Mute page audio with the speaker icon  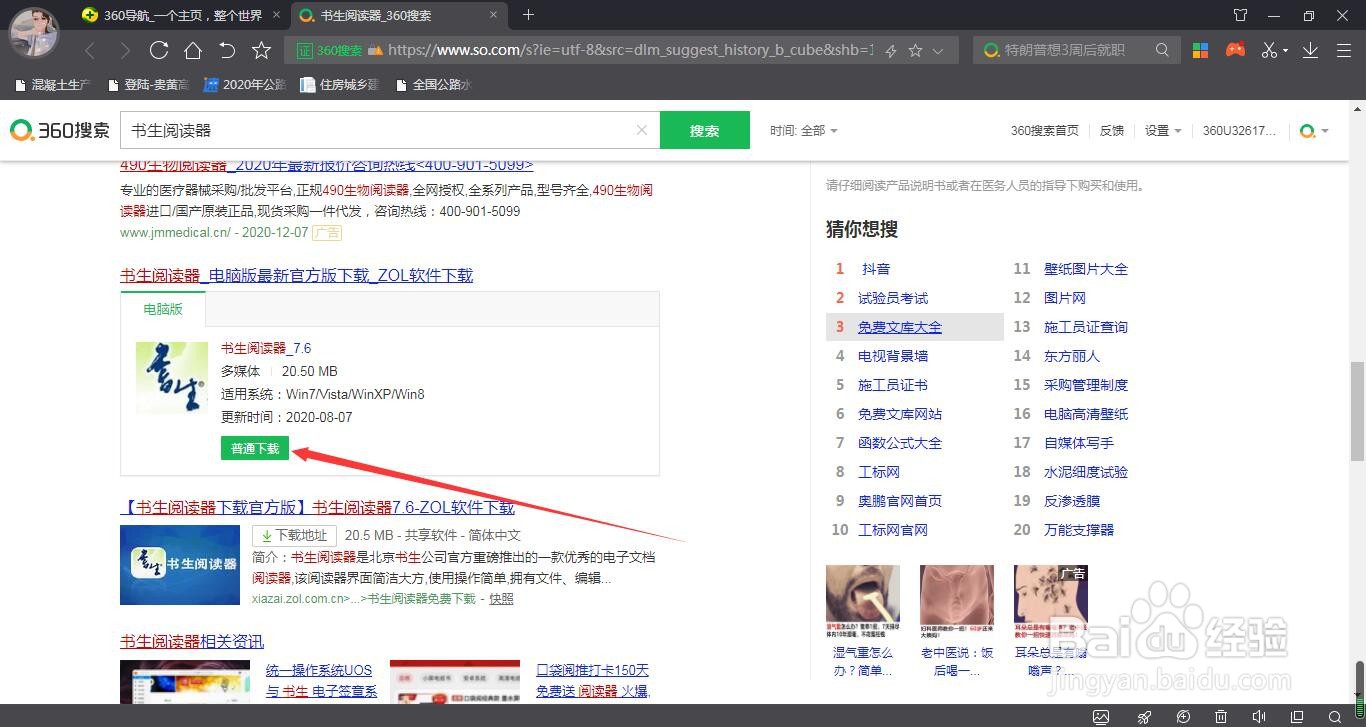(1260, 716)
